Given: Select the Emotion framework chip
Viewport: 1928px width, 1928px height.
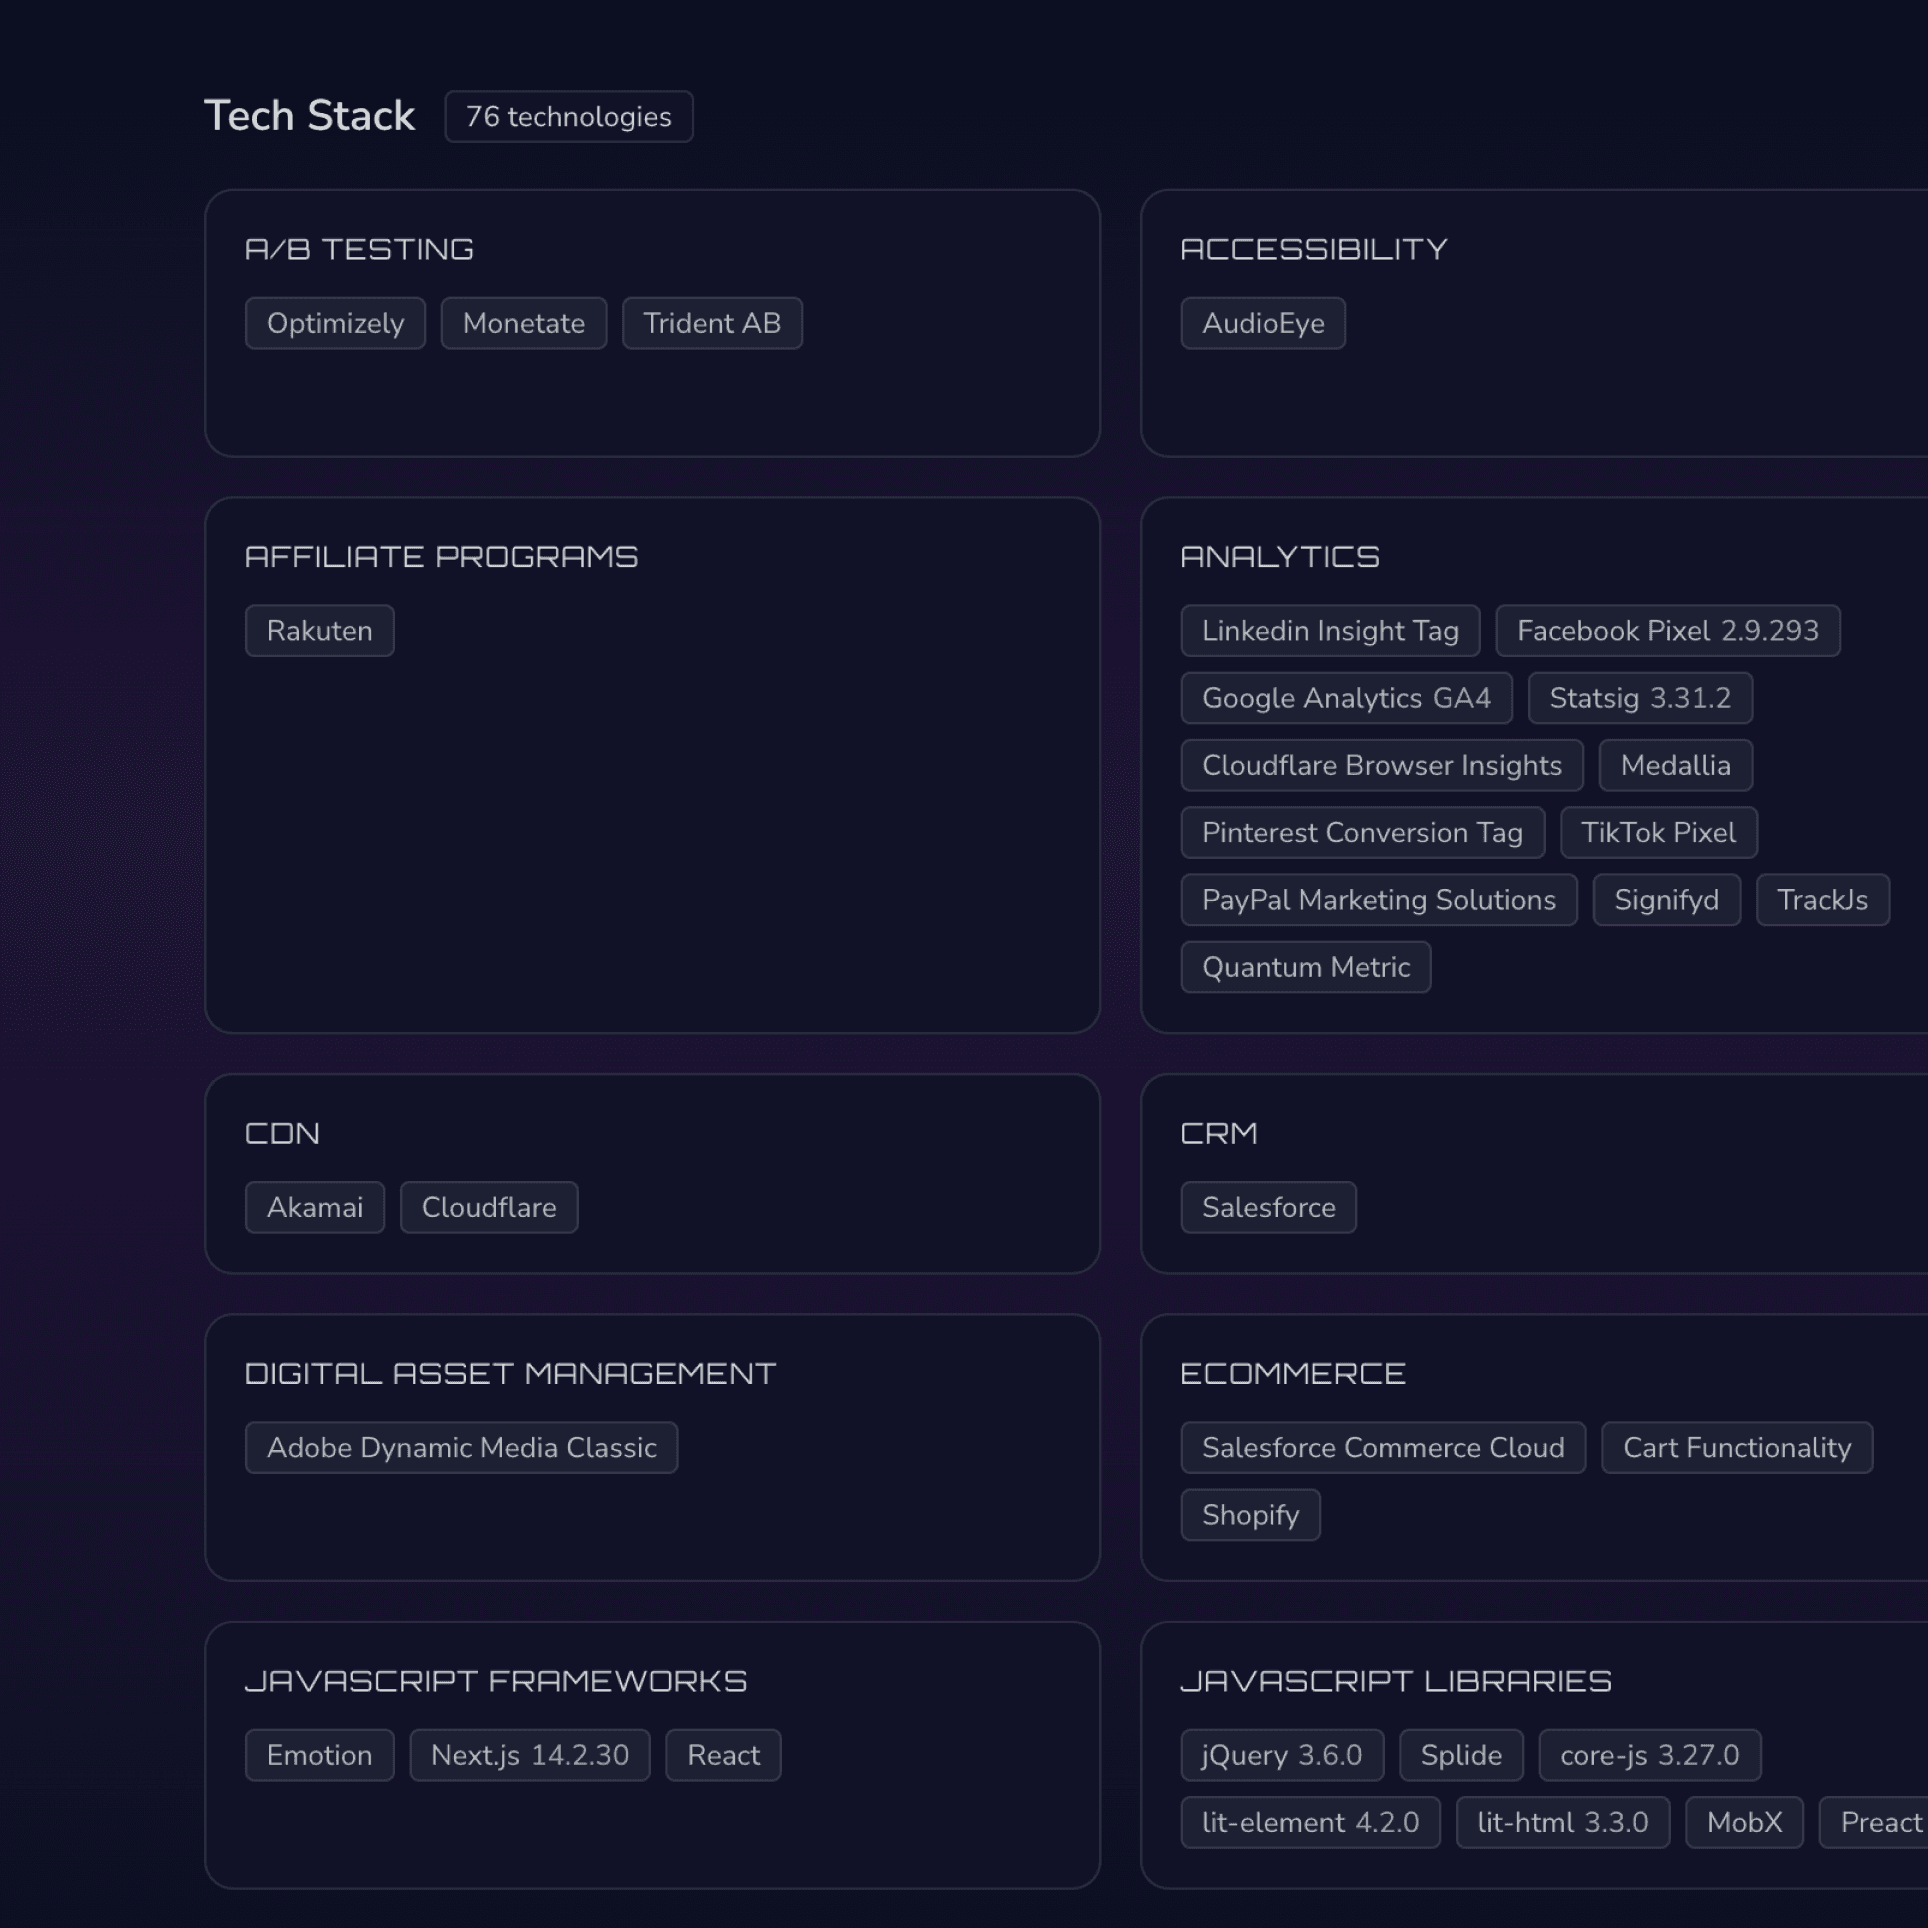Looking at the screenshot, I should pos(319,1756).
